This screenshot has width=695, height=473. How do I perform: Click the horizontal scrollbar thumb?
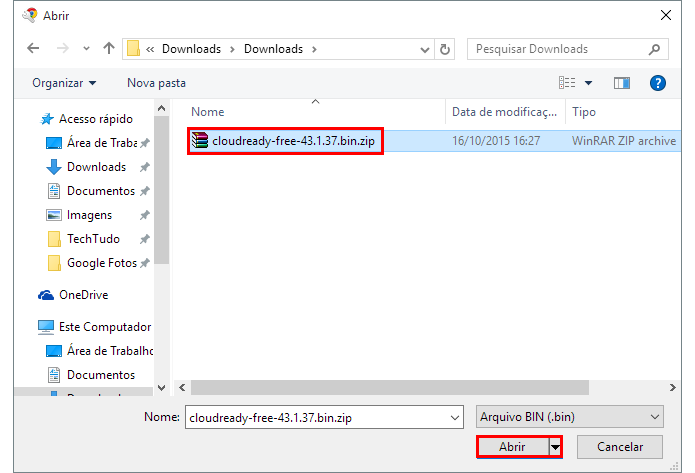point(390,387)
